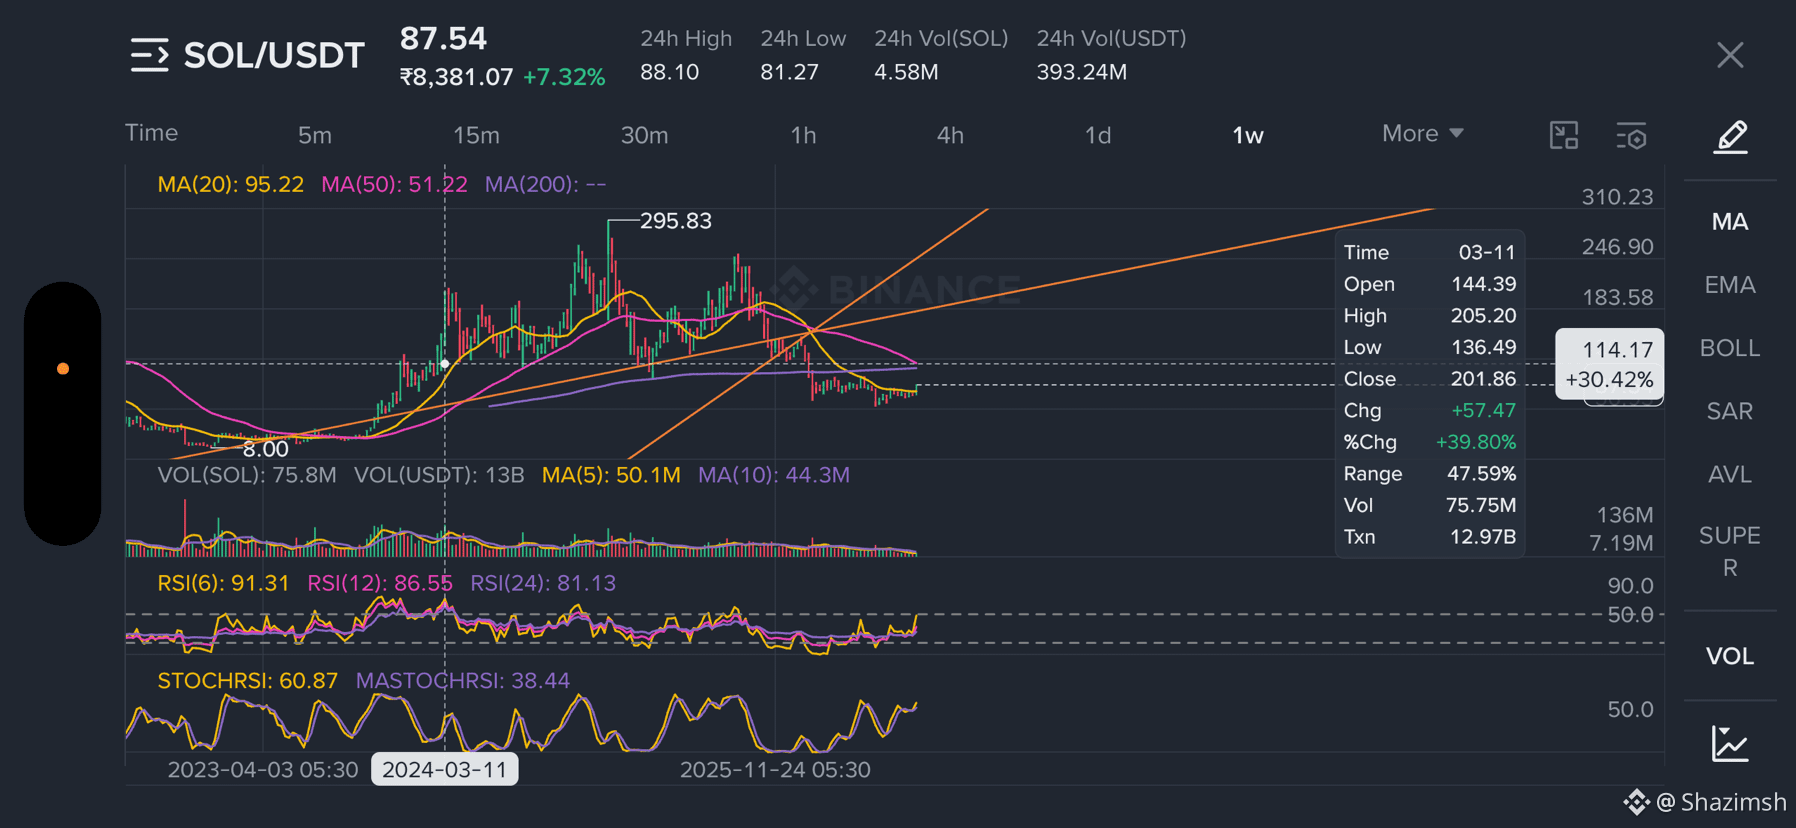Tap the current price 87.54
Image resolution: width=1796 pixels, height=828 pixels.
pos(443,38)
